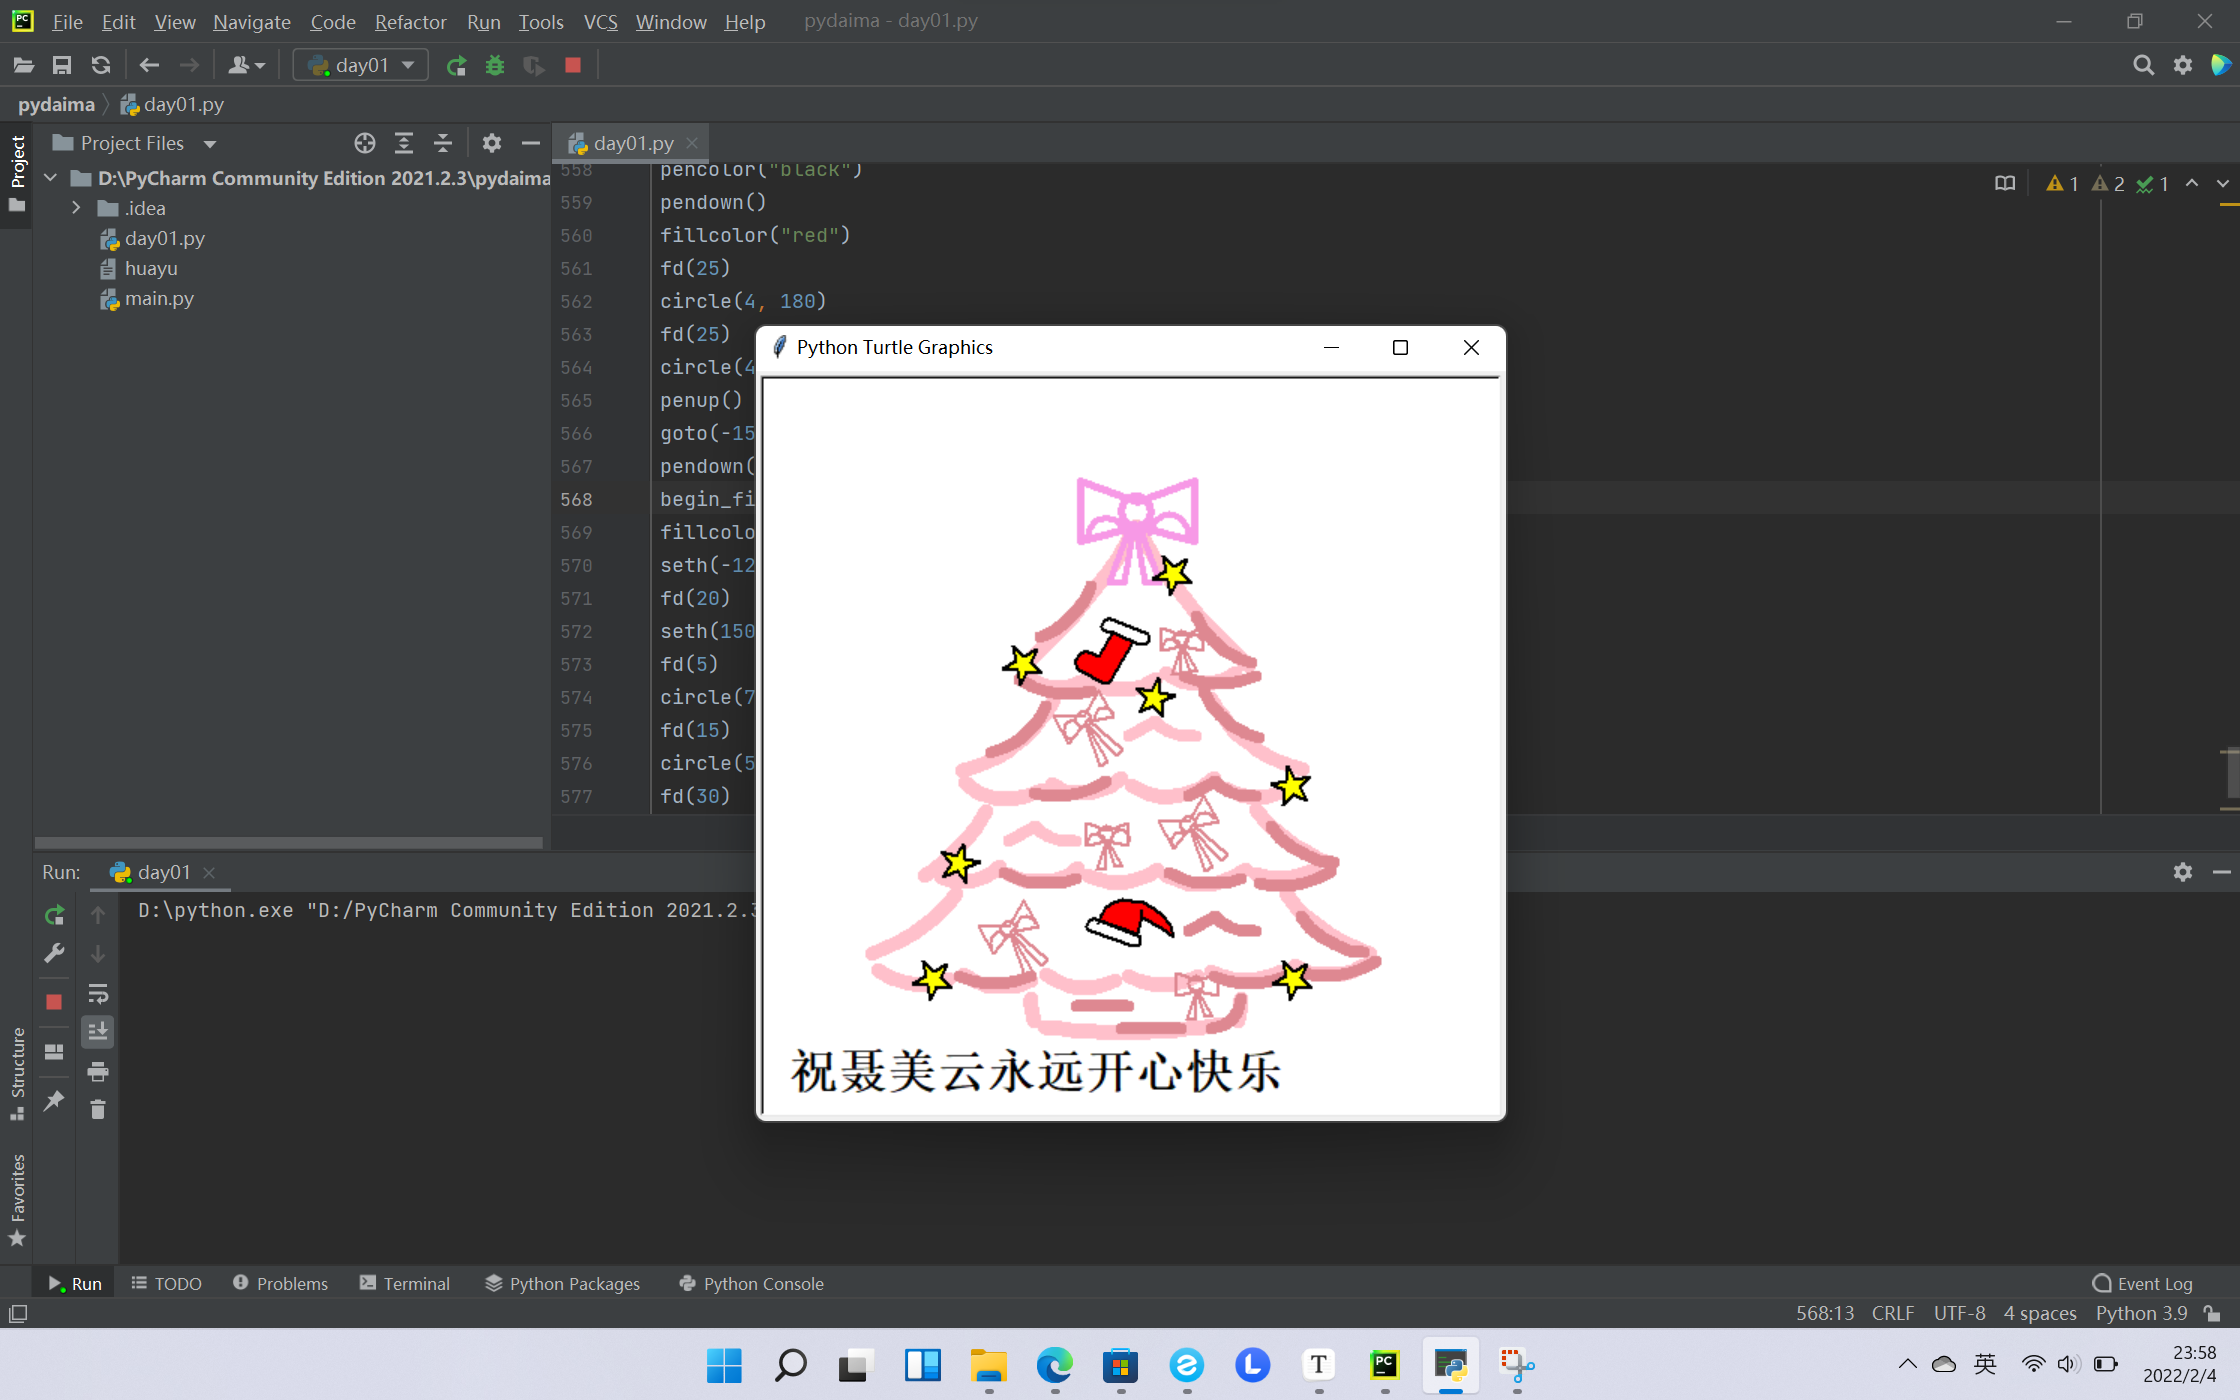Screen dimensions: 2240x1400
Task: Open main.py in the project tree
Action: [159, 299]
